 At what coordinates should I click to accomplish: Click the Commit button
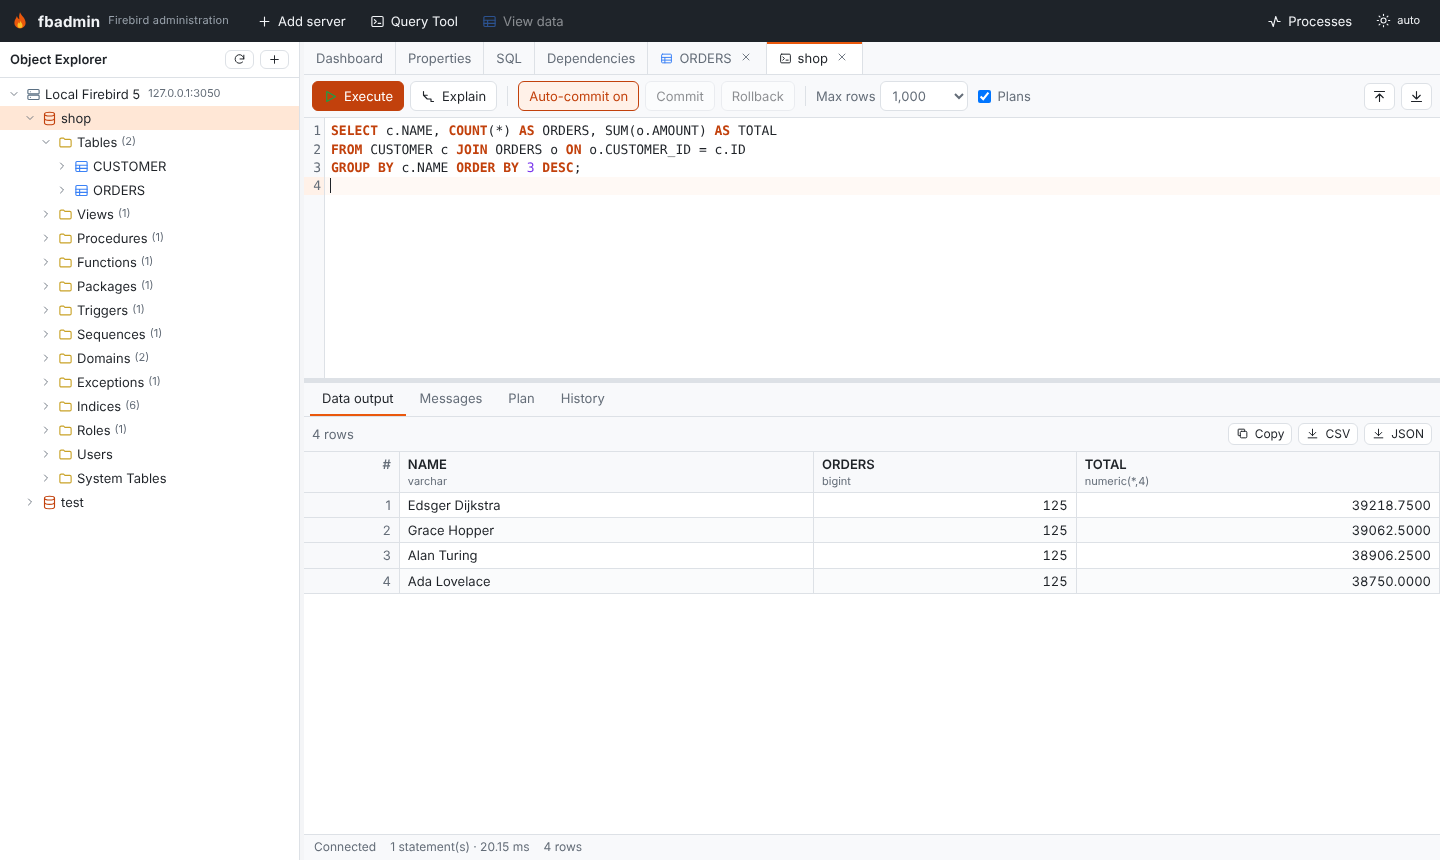680,96
